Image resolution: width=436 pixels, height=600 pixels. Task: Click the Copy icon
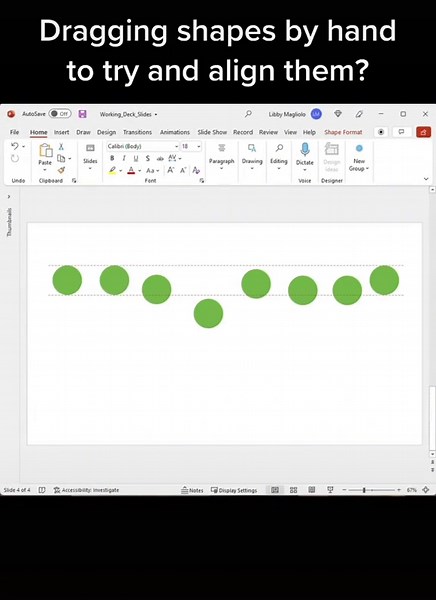pyautogui.click(x=61, y=158)
